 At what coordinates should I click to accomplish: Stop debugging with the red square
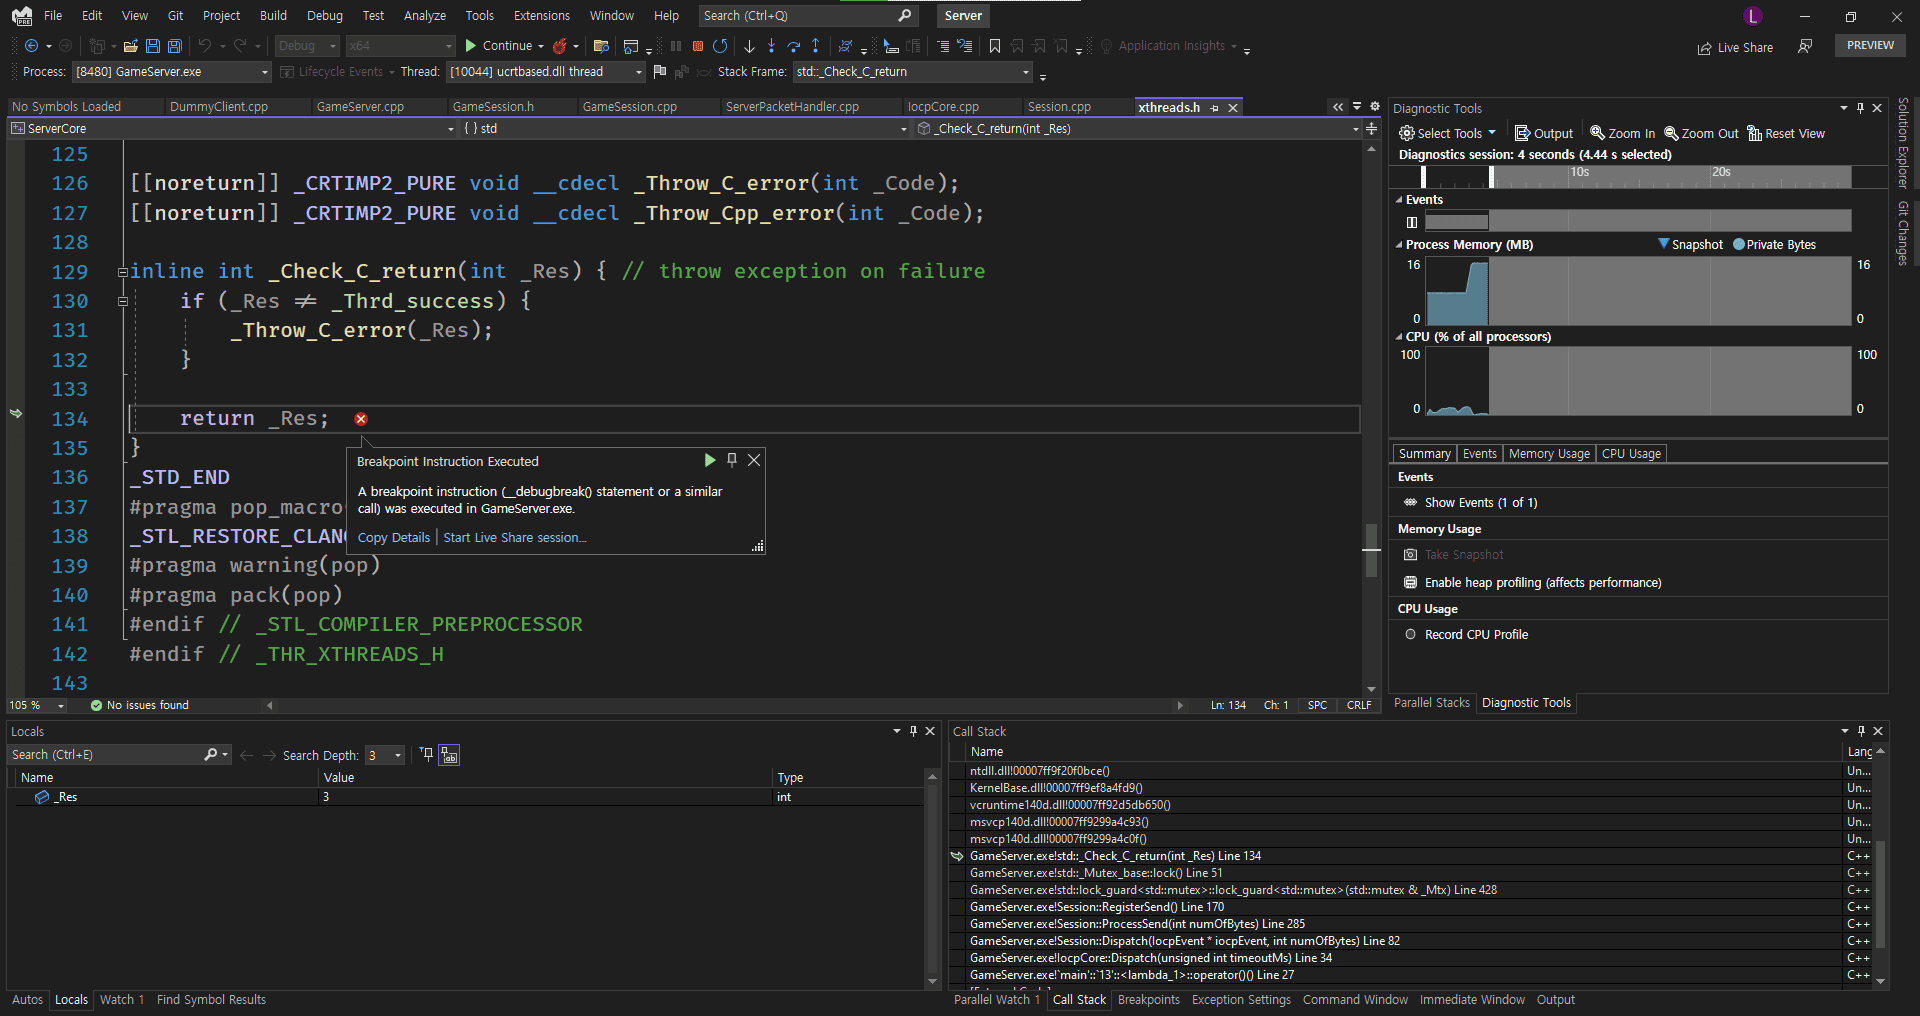pos(698,46)
